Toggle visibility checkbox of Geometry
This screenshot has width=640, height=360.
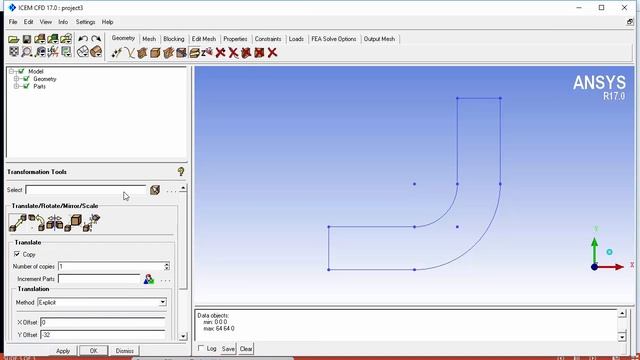27,79
